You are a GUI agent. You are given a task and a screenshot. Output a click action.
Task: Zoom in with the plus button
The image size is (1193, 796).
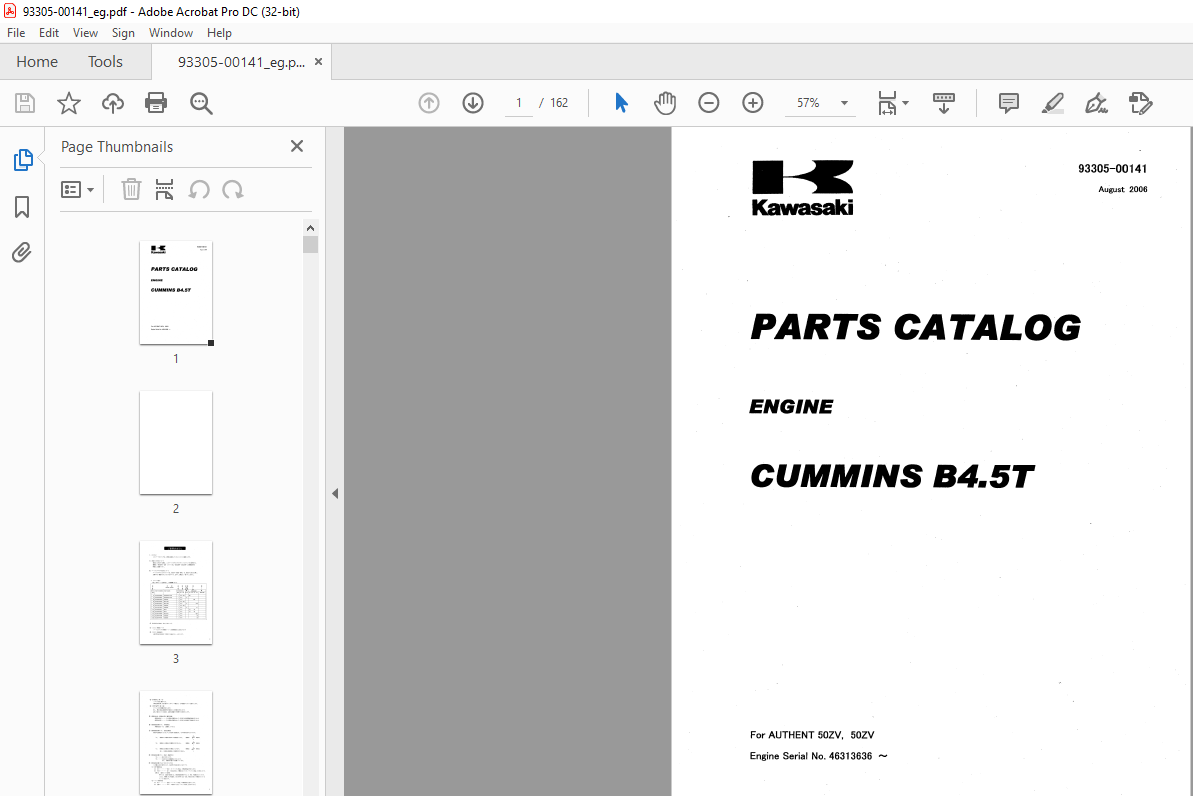click(752, 103)
